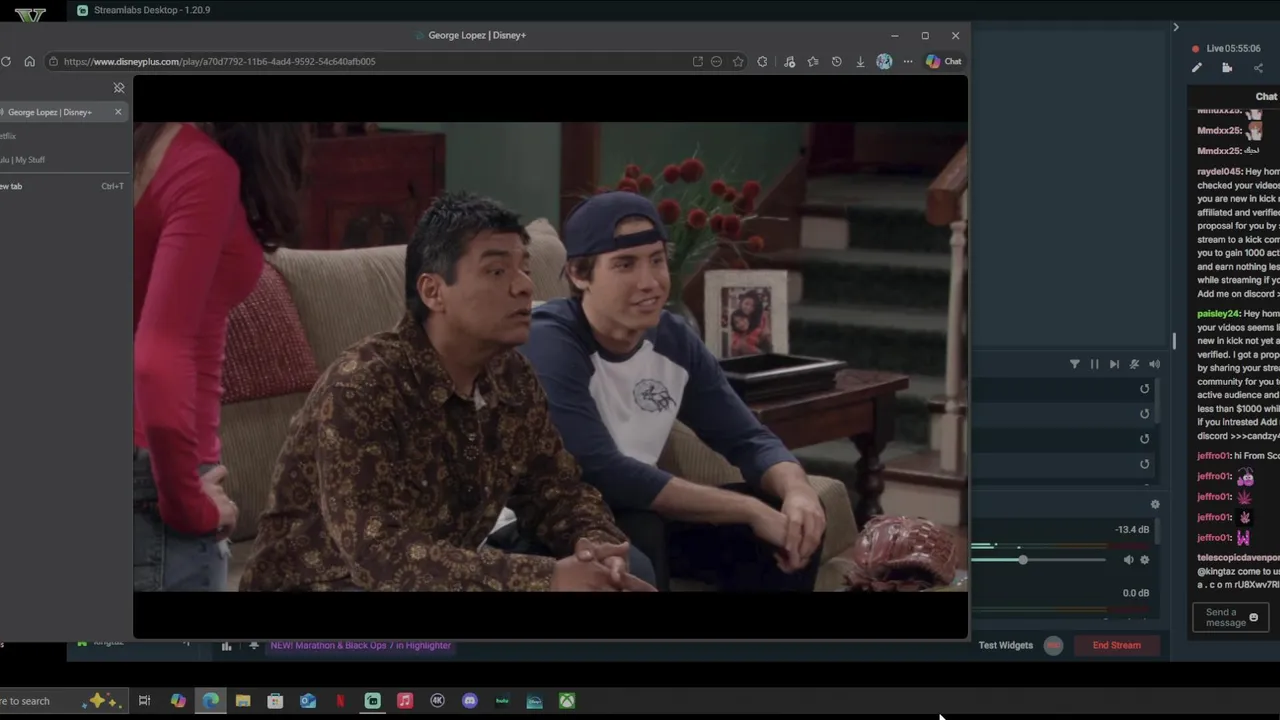Close the George Lopez | Disney+ tab

118,112
